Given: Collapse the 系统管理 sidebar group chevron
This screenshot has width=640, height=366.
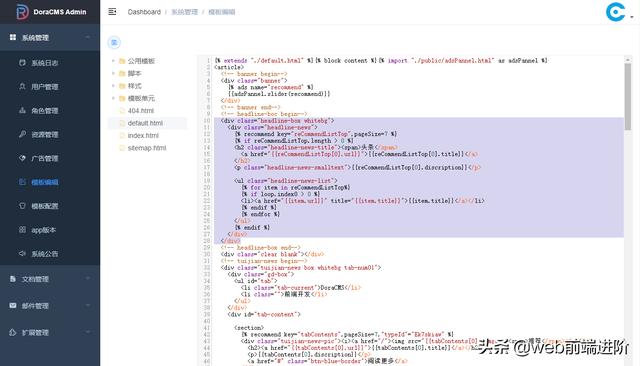Looking at the screenshot, I should (x=88, y=37).
